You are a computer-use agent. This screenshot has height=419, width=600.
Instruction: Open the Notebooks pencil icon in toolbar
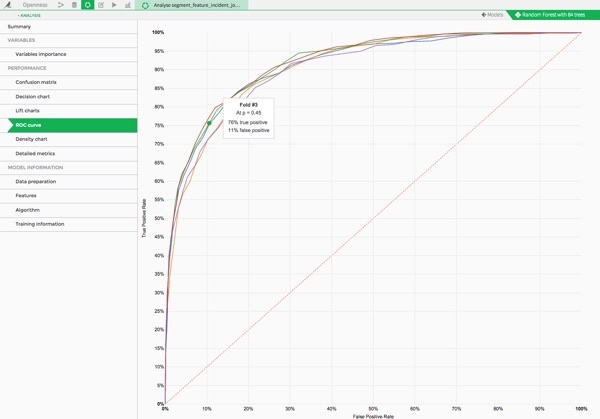point(101,5)
